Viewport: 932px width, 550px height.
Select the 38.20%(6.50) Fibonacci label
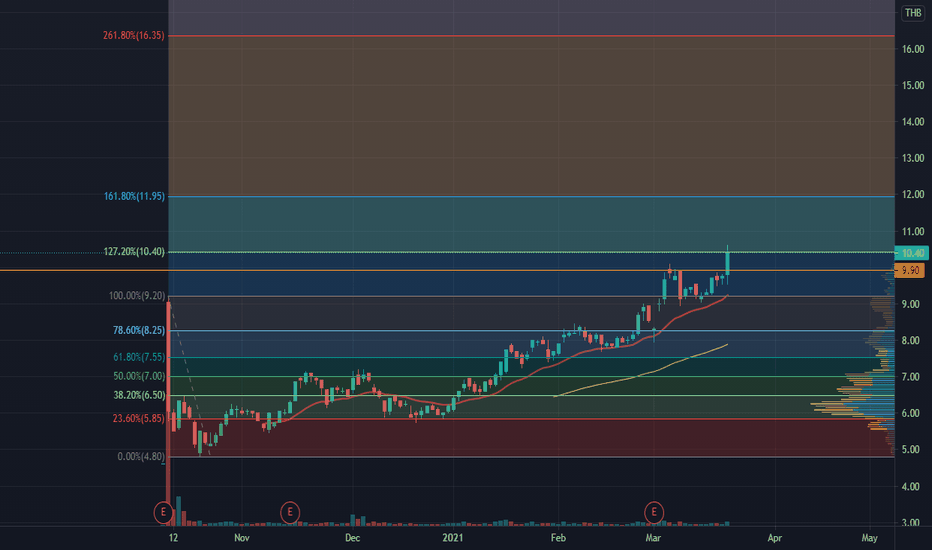pyautogui.click(x=139, y=395)
